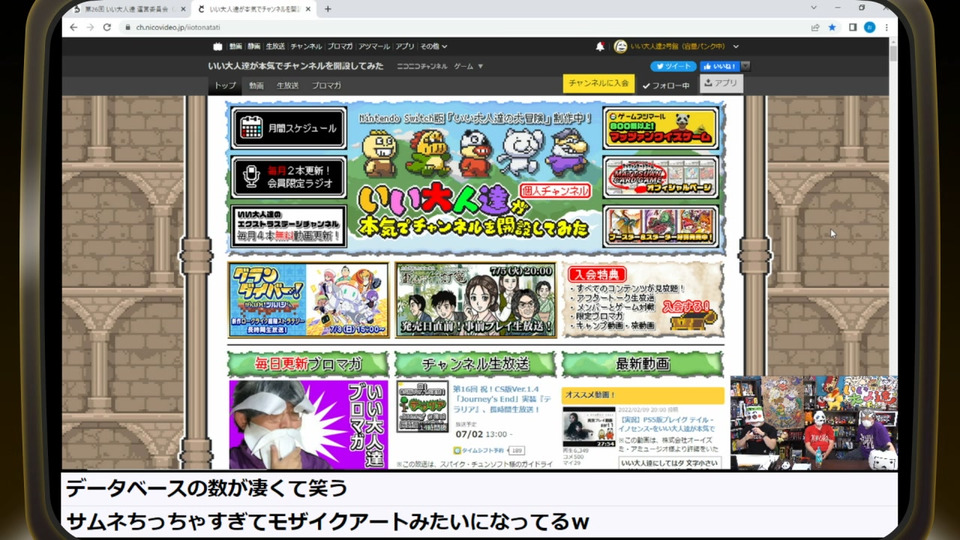This screenshot has width=960, height=540.
Task: Expand the ゲーム category dropdown arrow
Action: coord(481,66)
